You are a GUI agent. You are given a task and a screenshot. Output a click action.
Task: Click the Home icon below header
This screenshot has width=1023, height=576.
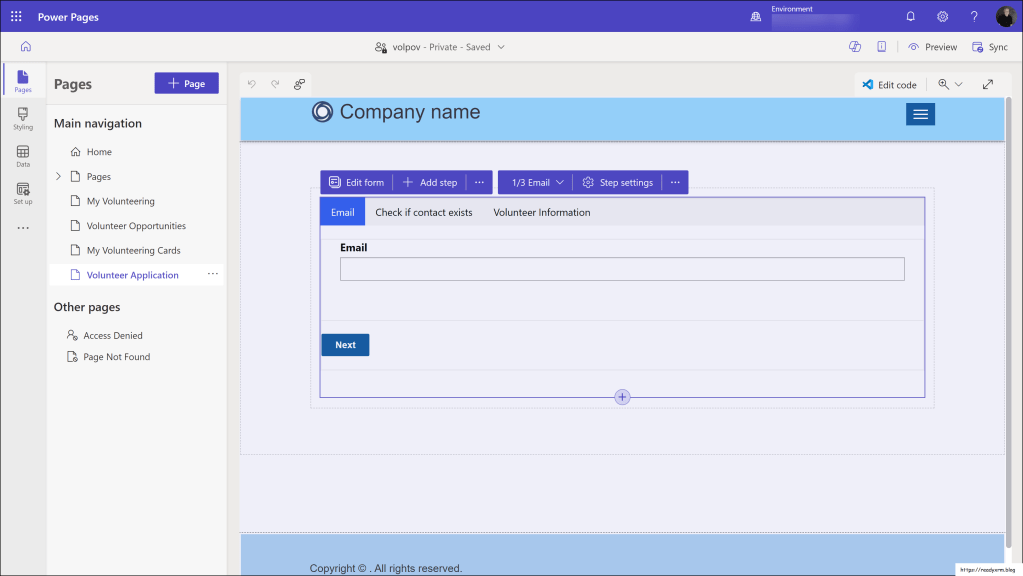coord(25,46)
